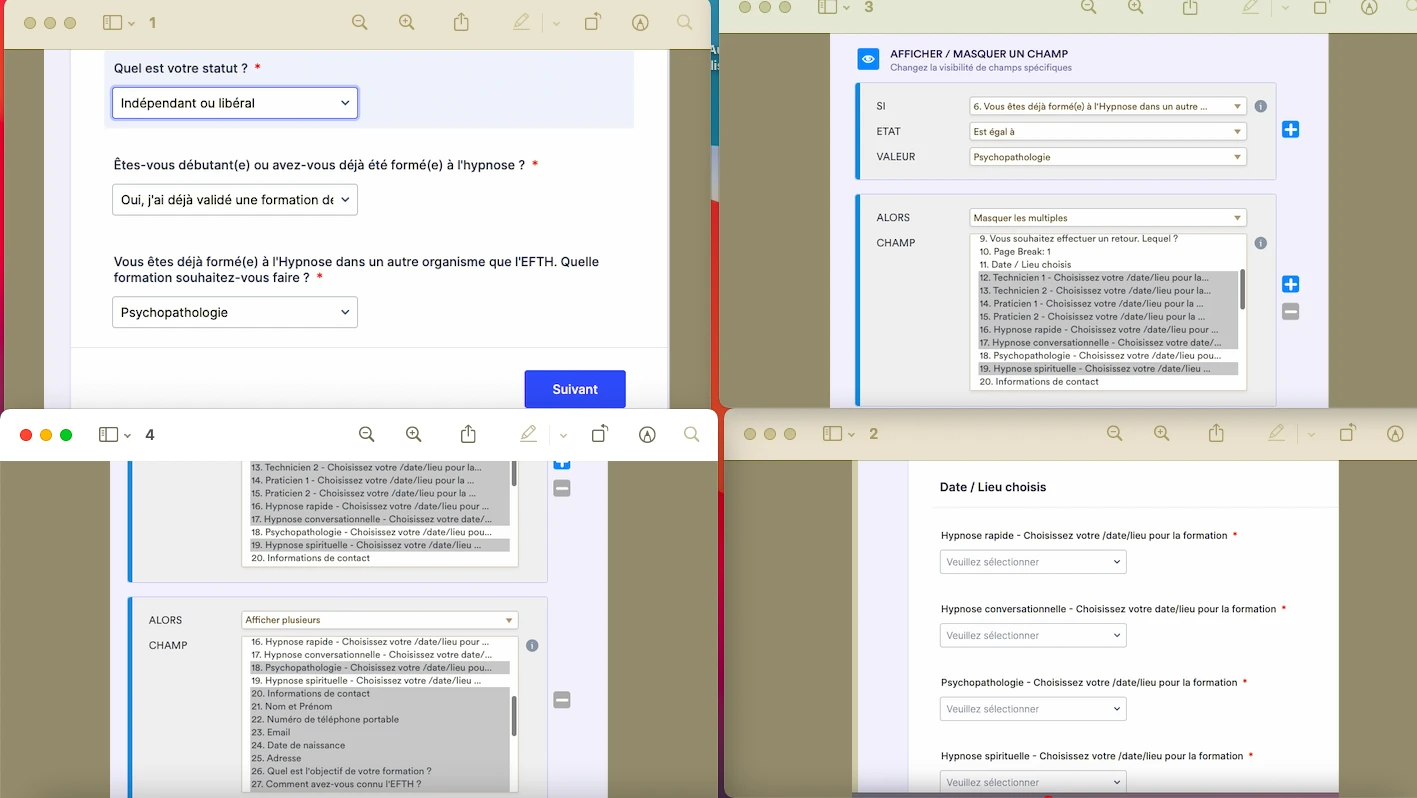Open 'Veuillez sélectionner' for Hypnose rapide
The height and width of the screenshot is (798, 1417).
1032,561
